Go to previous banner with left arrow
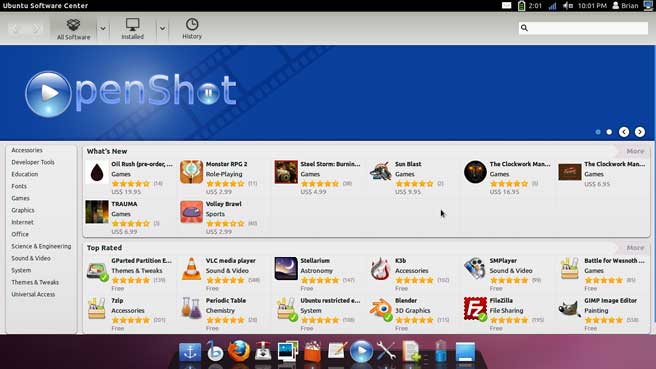This screenshot has height=369, width=656. point(624,132)
